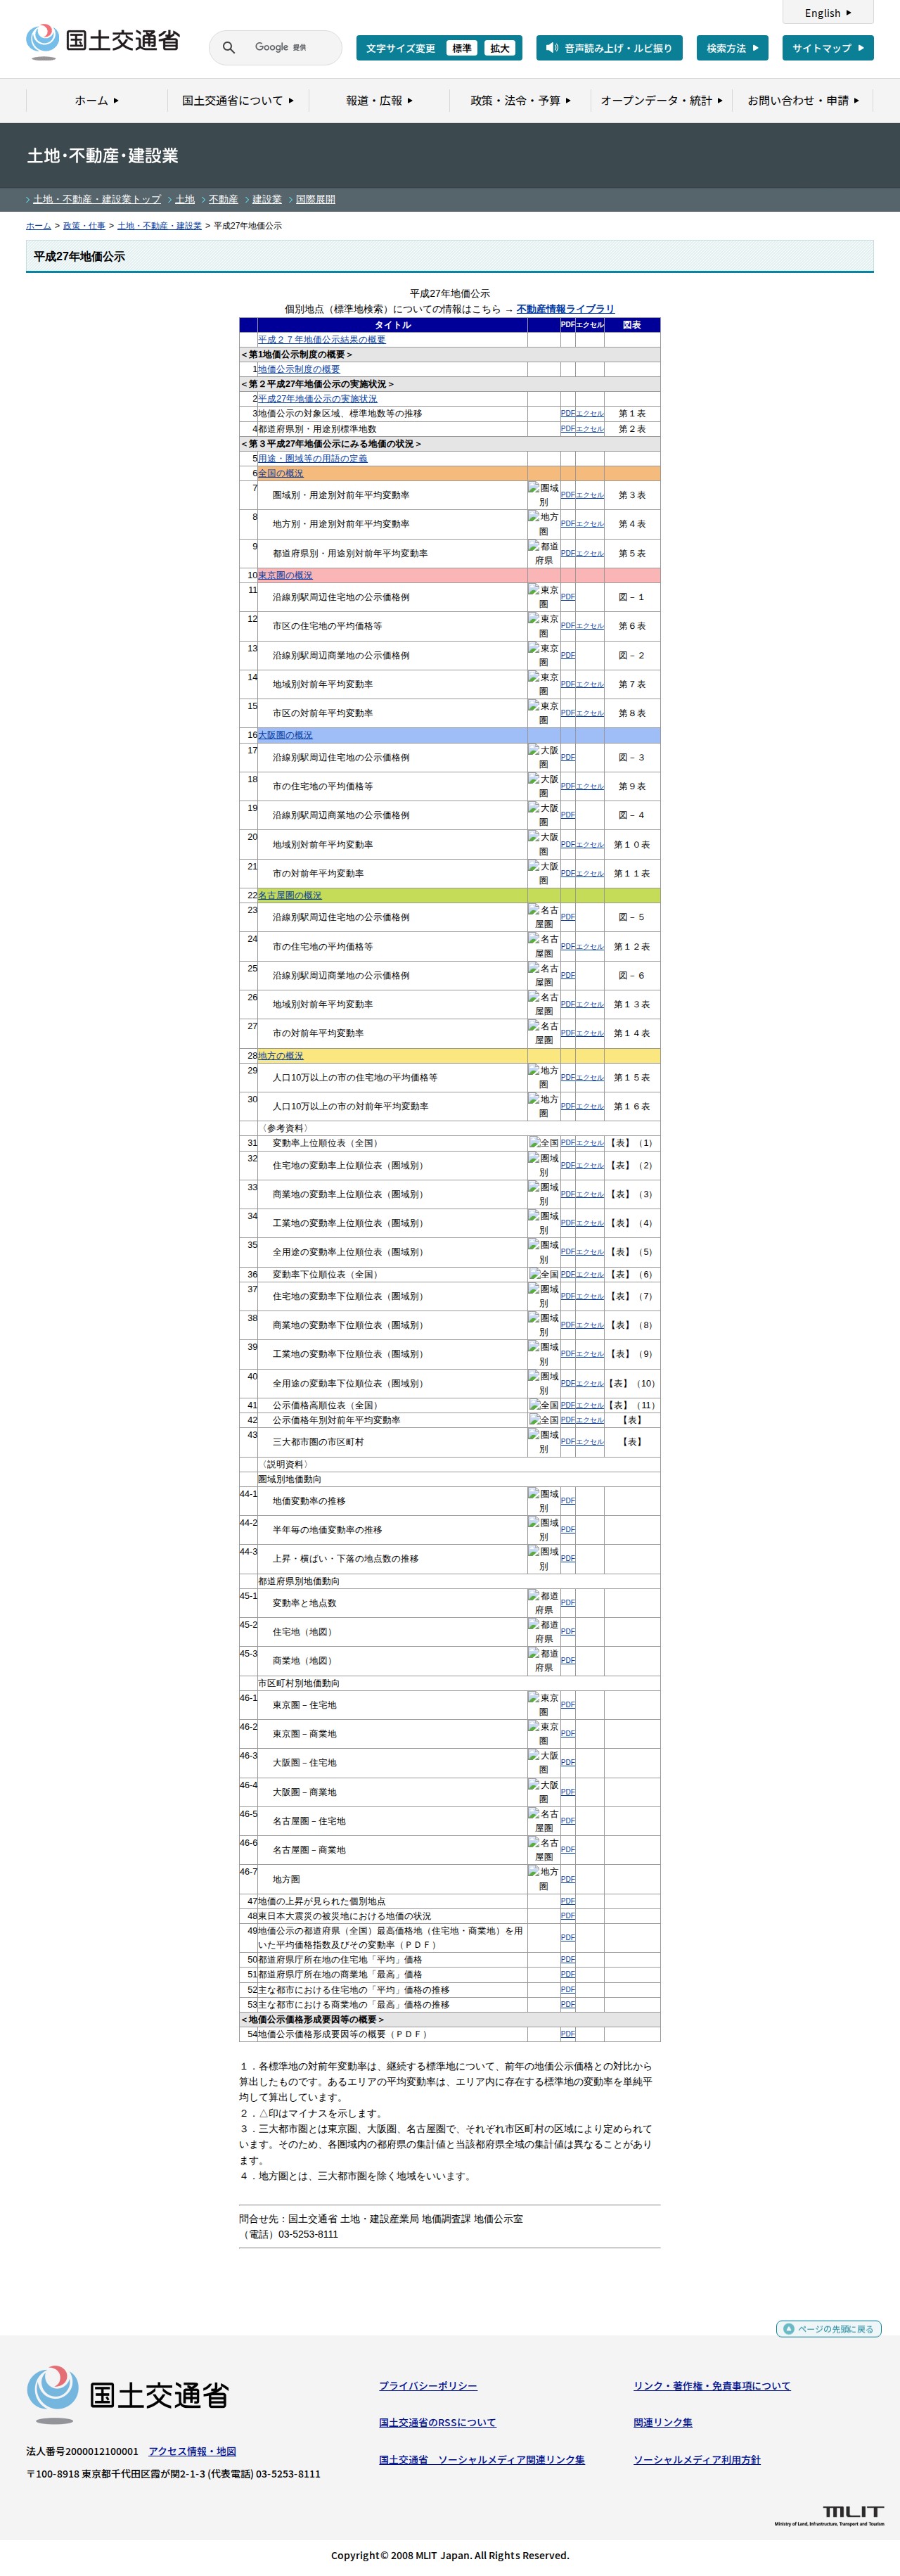Open the 大阪圏の概況 link in blue row

(x=285, y=735)
